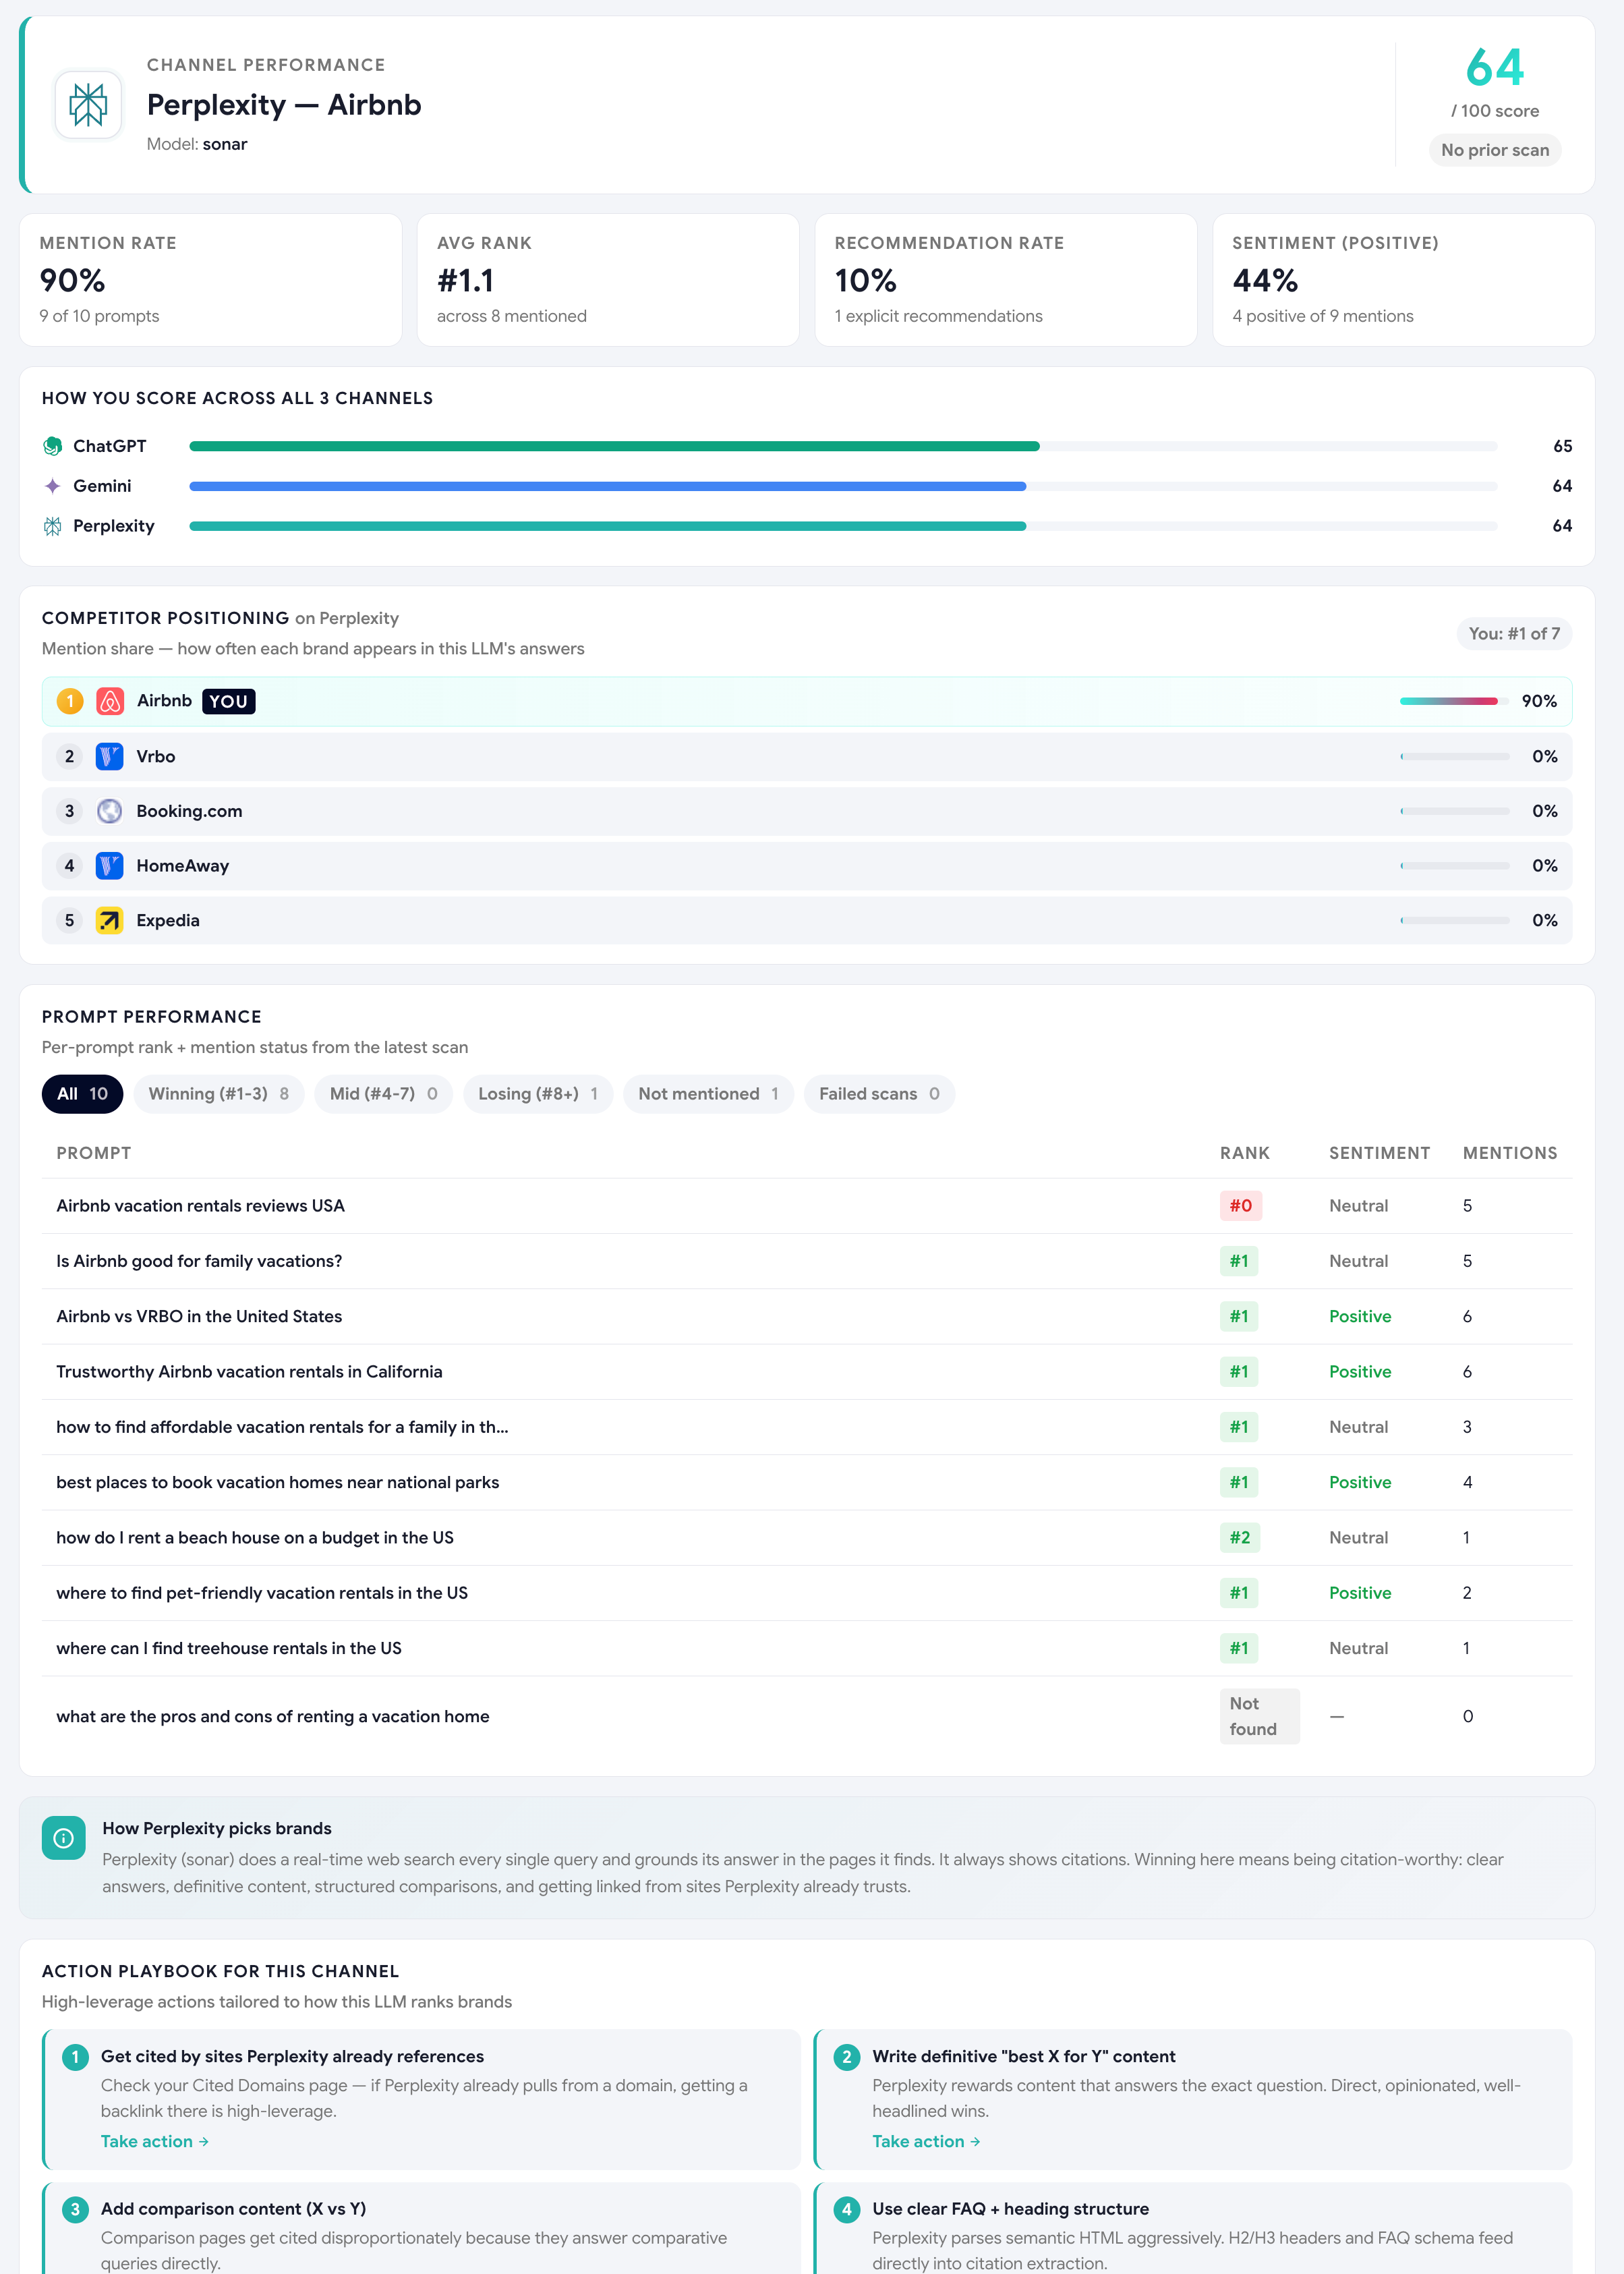Screen dimensions: 1624x2274
Task: Click the Booking.com globe logo
Action: point(110,811)
